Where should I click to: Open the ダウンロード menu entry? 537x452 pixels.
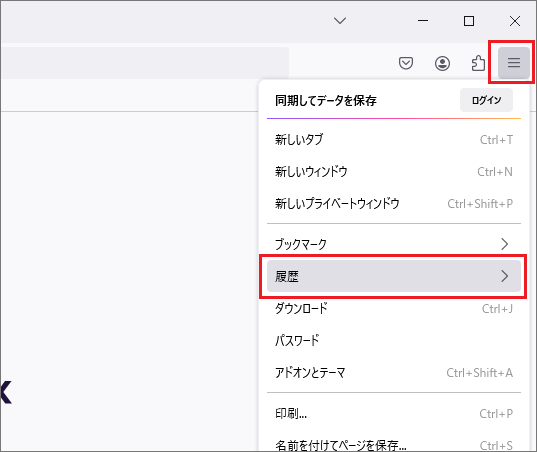pyautogui.click(x=394, y=309)
